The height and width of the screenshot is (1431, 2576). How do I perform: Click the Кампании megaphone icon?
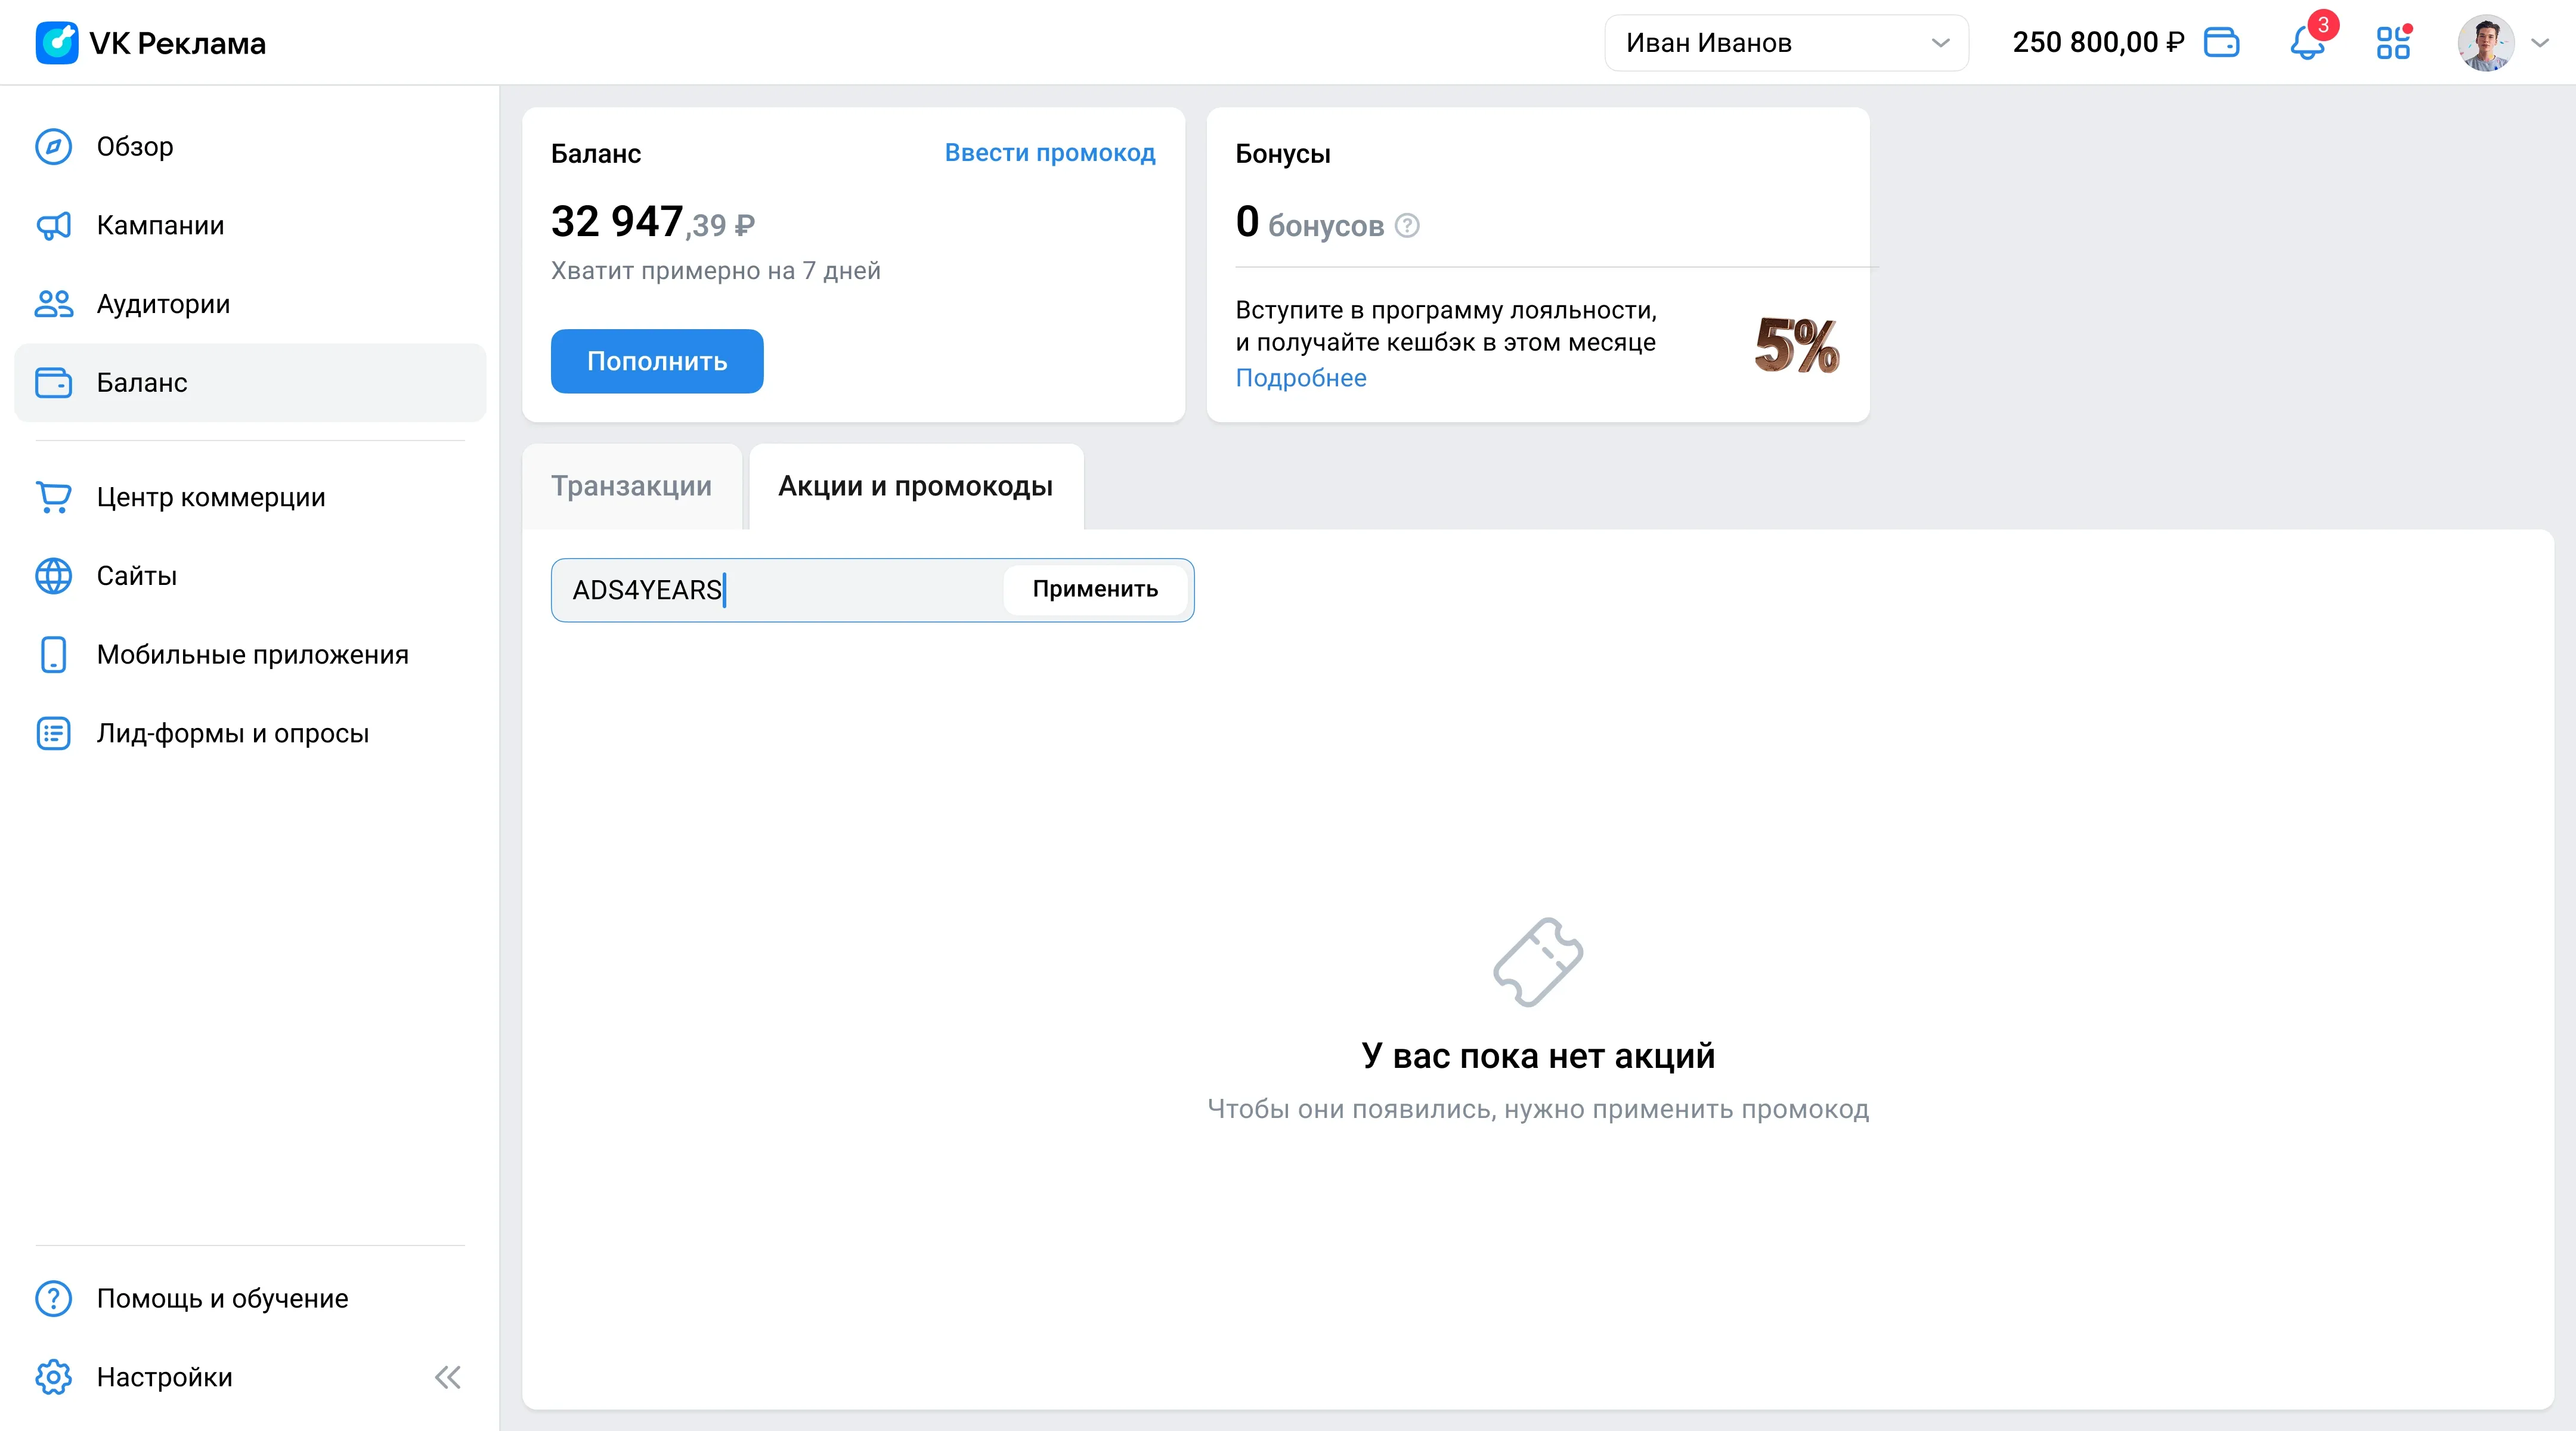pos(54,226)
